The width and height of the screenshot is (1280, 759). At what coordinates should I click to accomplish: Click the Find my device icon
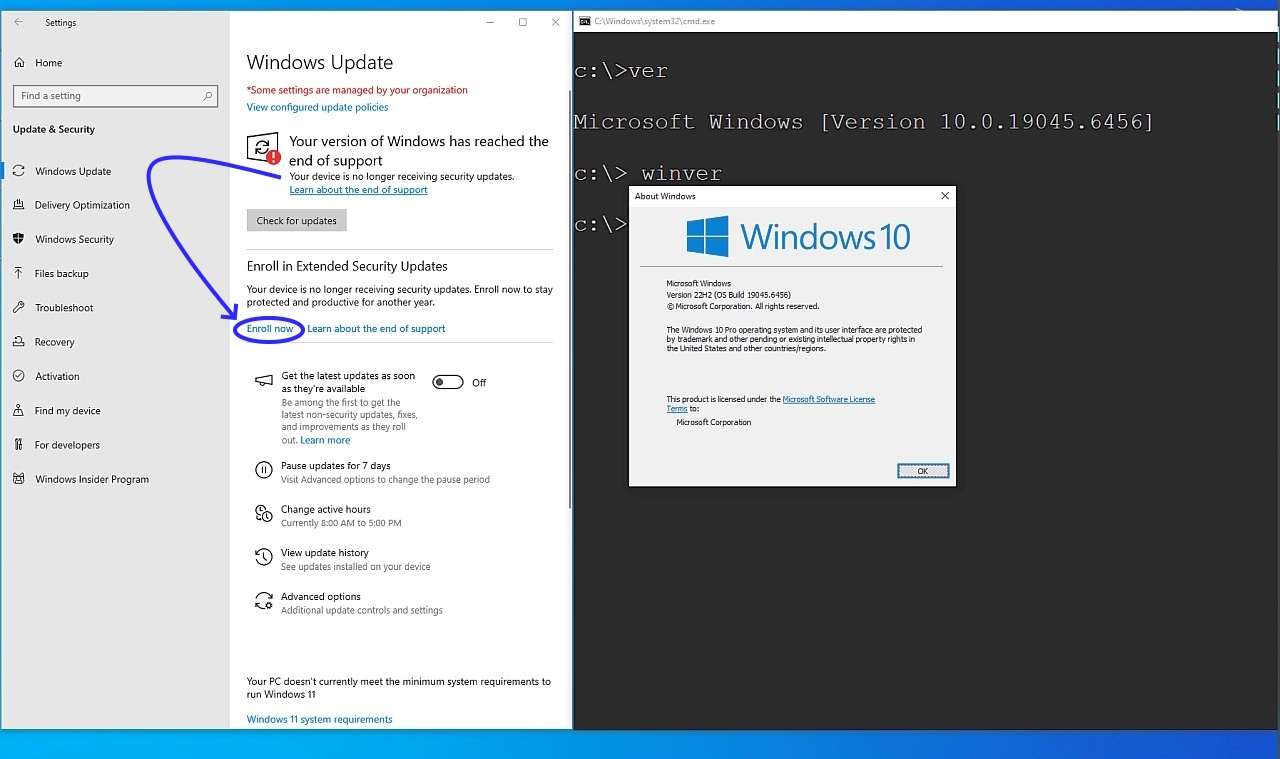(19, 410)
